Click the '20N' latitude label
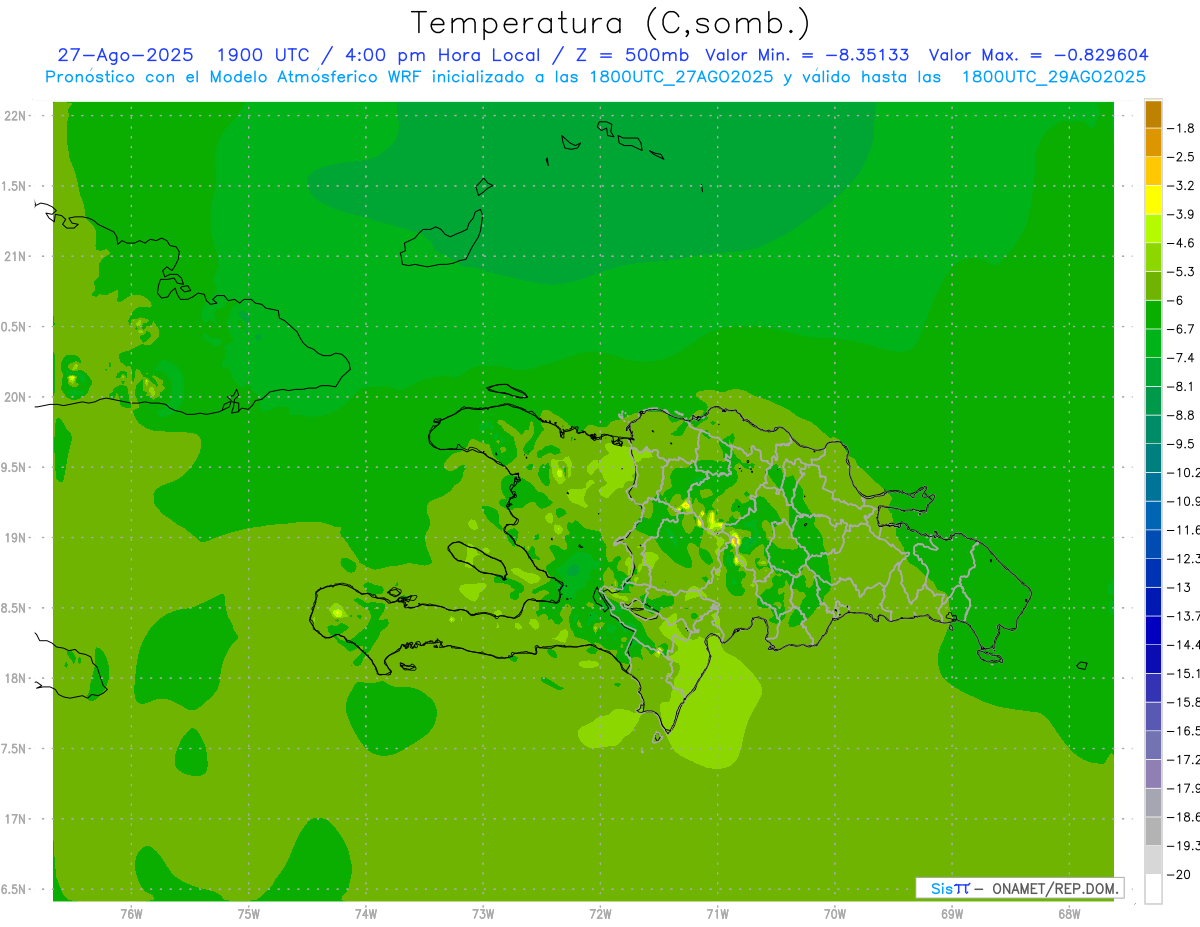Viewport: 1200px width, 927px height. (x=16, y=397)
